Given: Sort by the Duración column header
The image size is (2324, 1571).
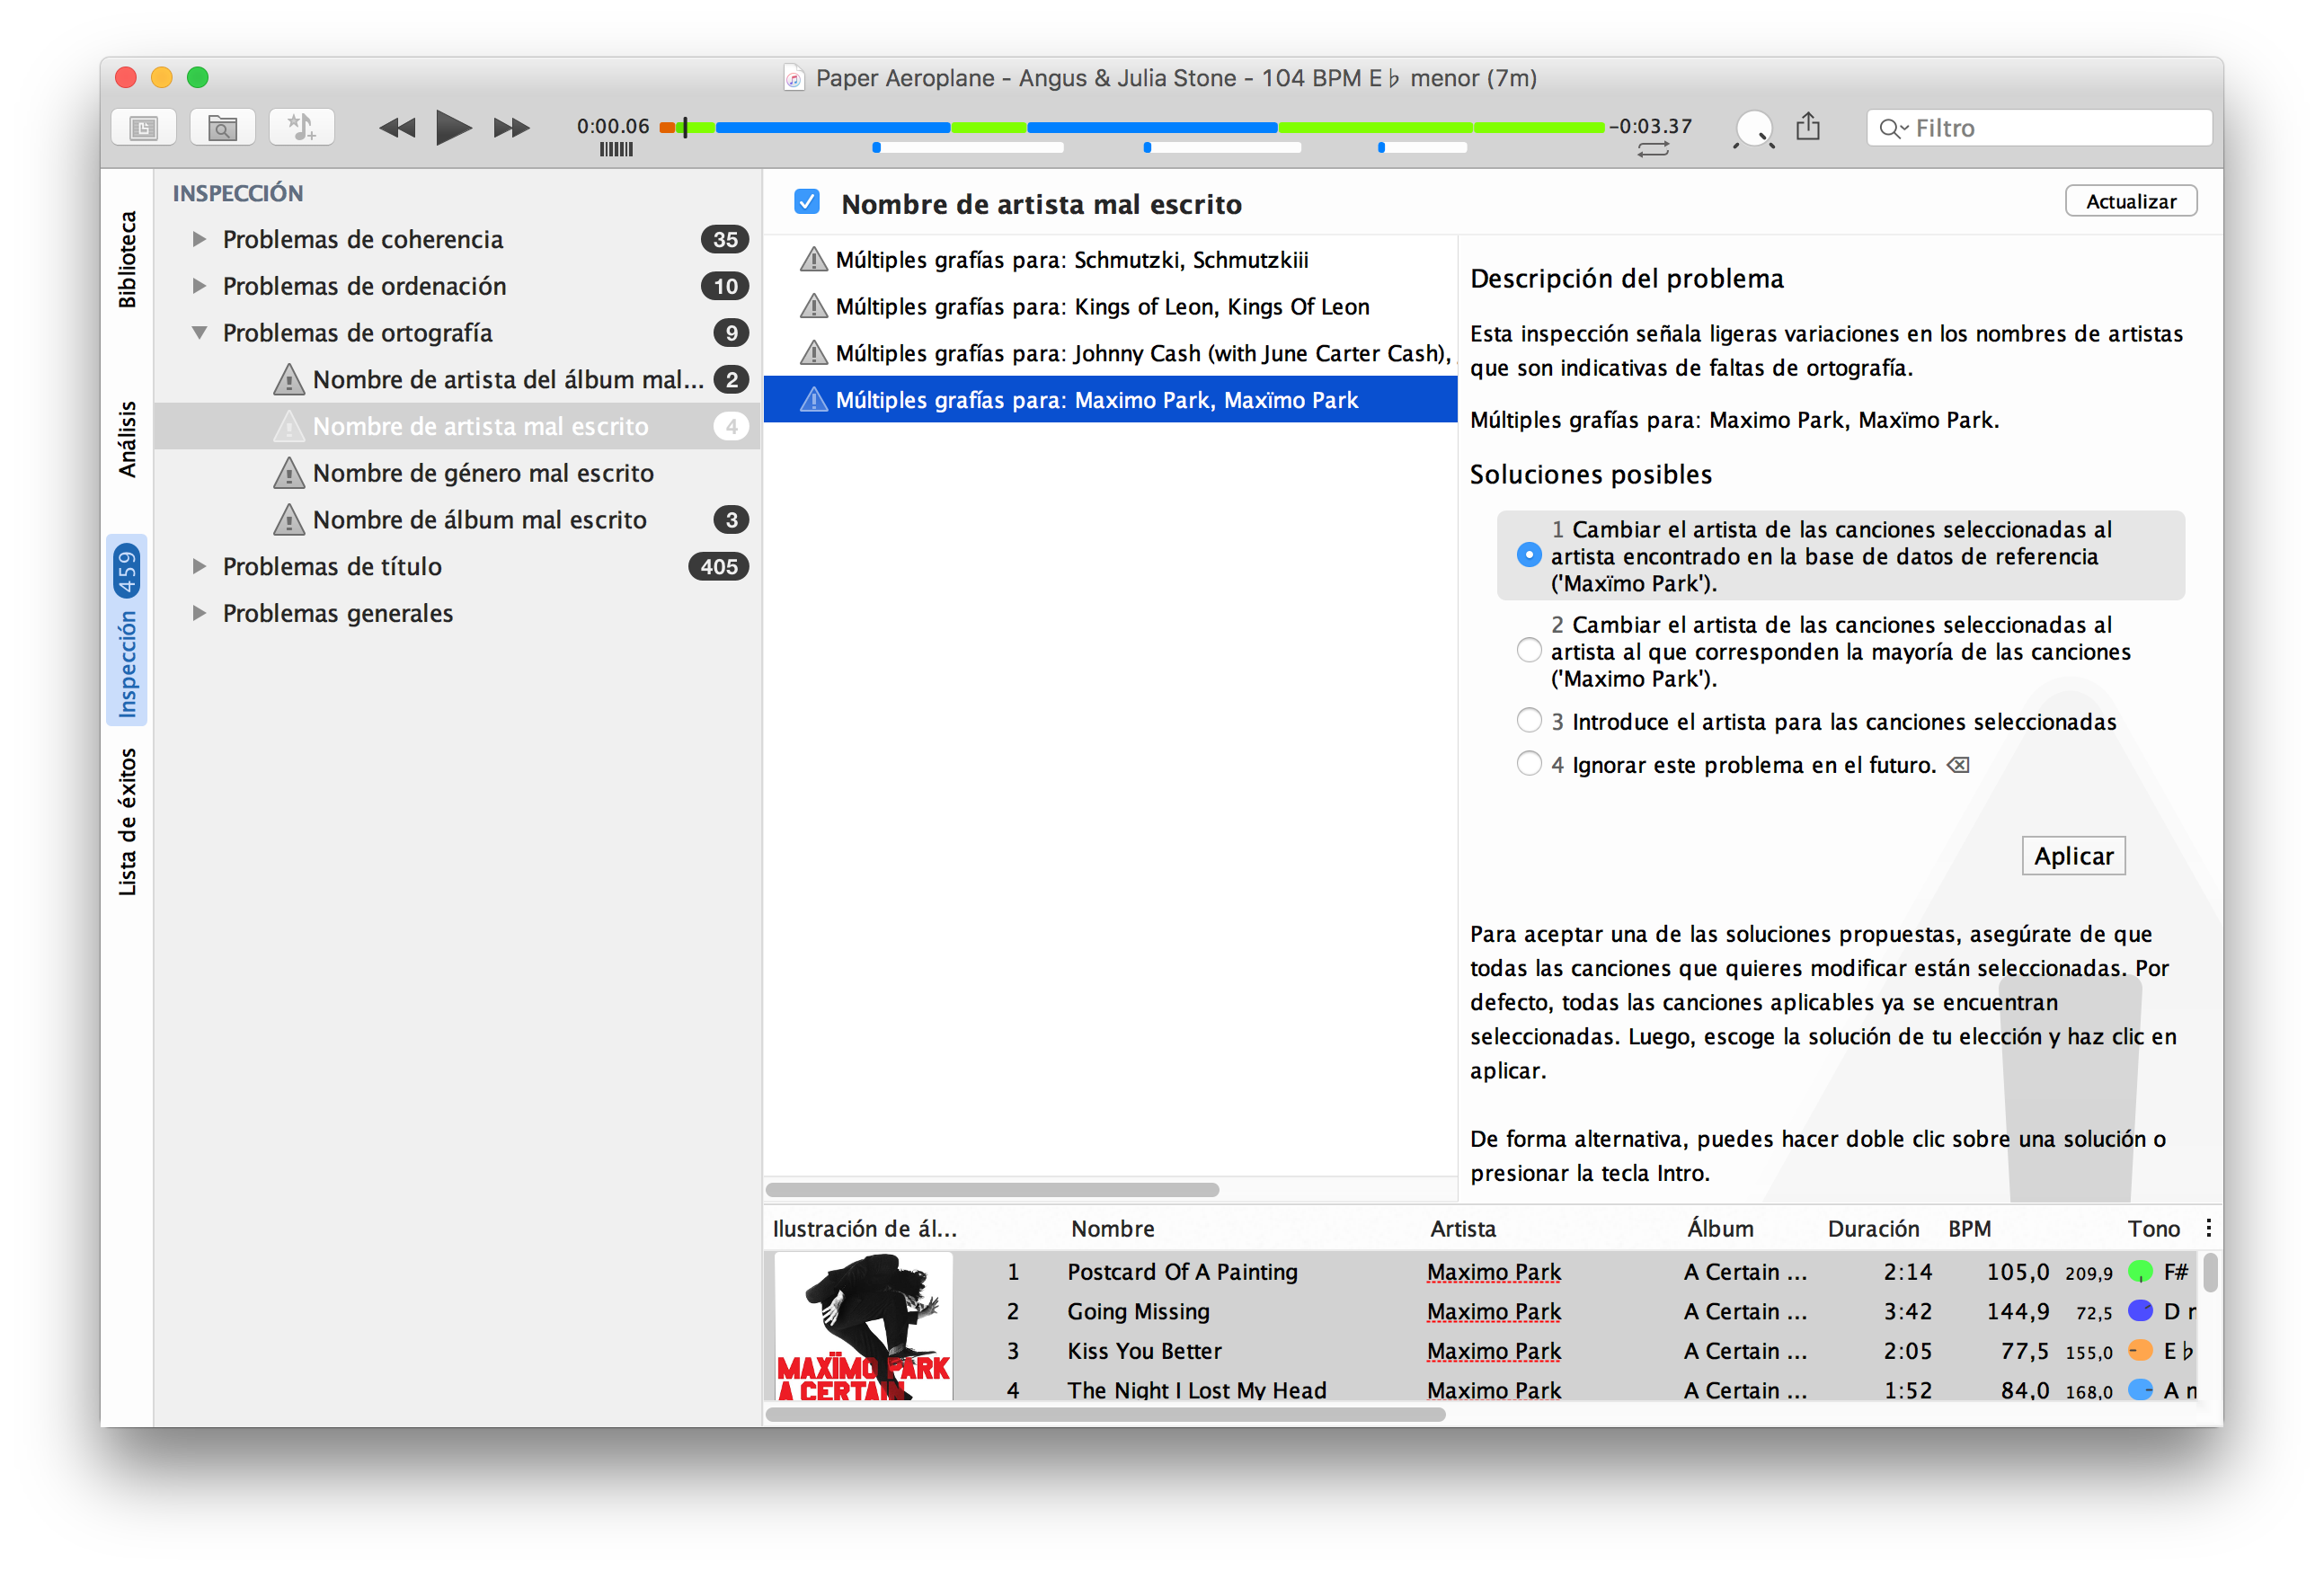Looking at the screenshot, I should [x=1873, y=1228].
